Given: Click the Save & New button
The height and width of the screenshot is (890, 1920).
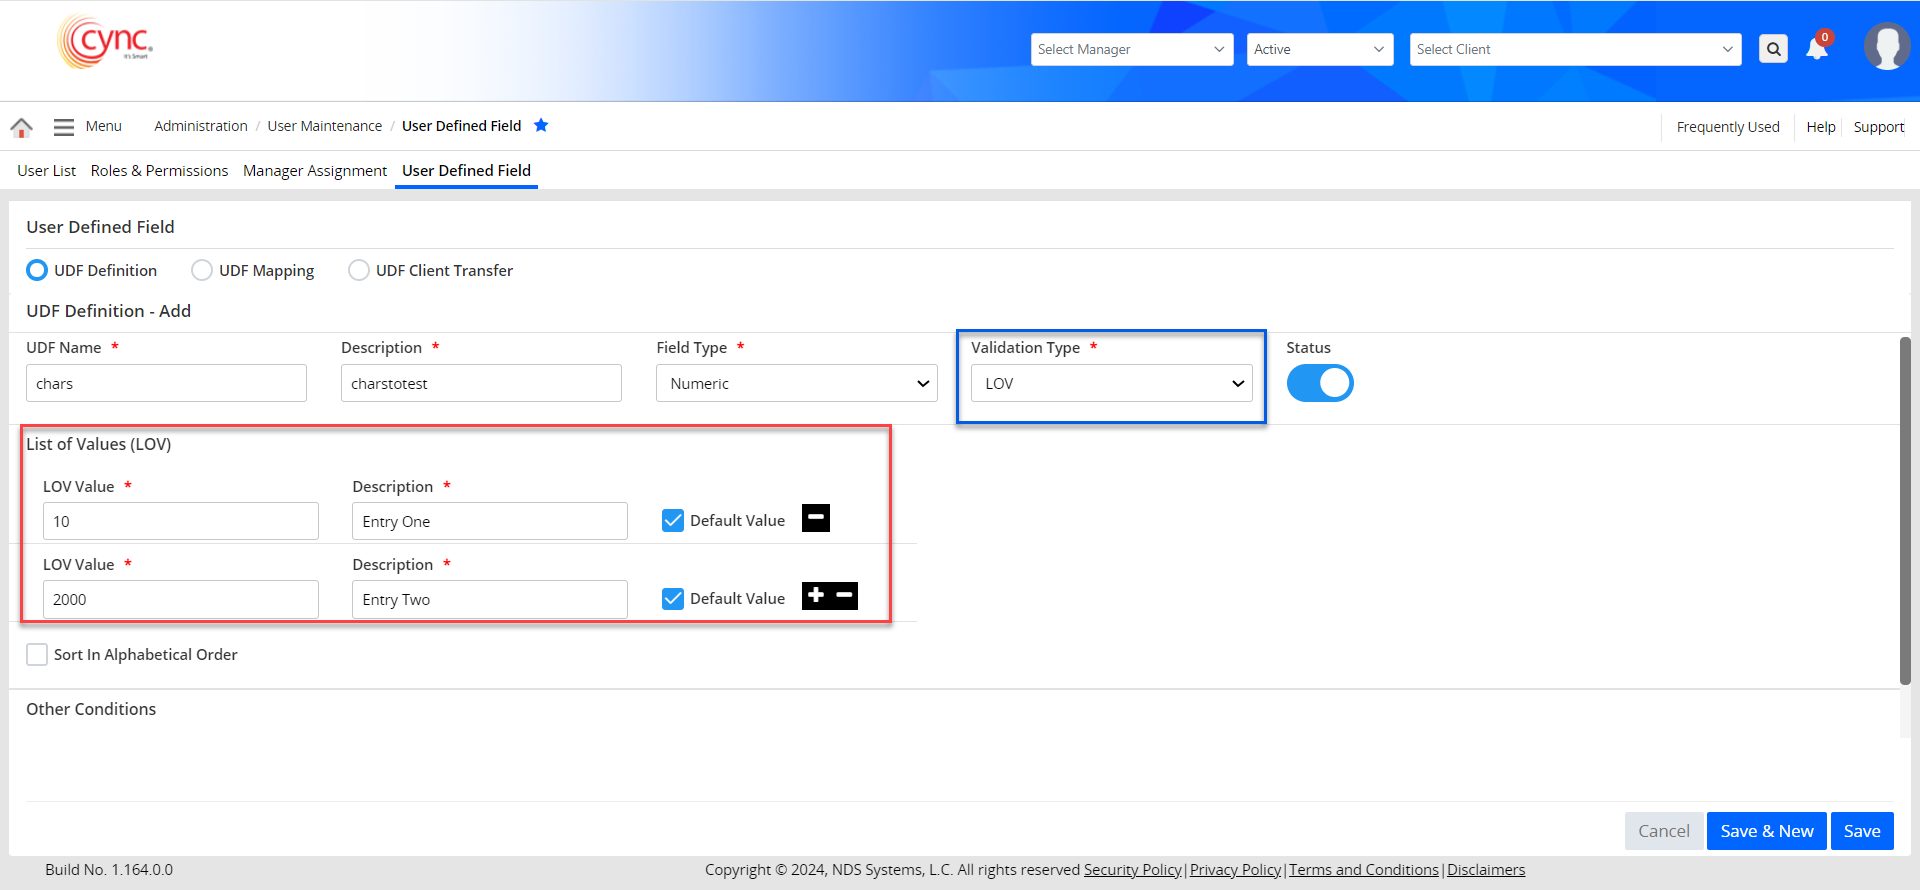Looking at the screenshot, I should click(1766, 831).
